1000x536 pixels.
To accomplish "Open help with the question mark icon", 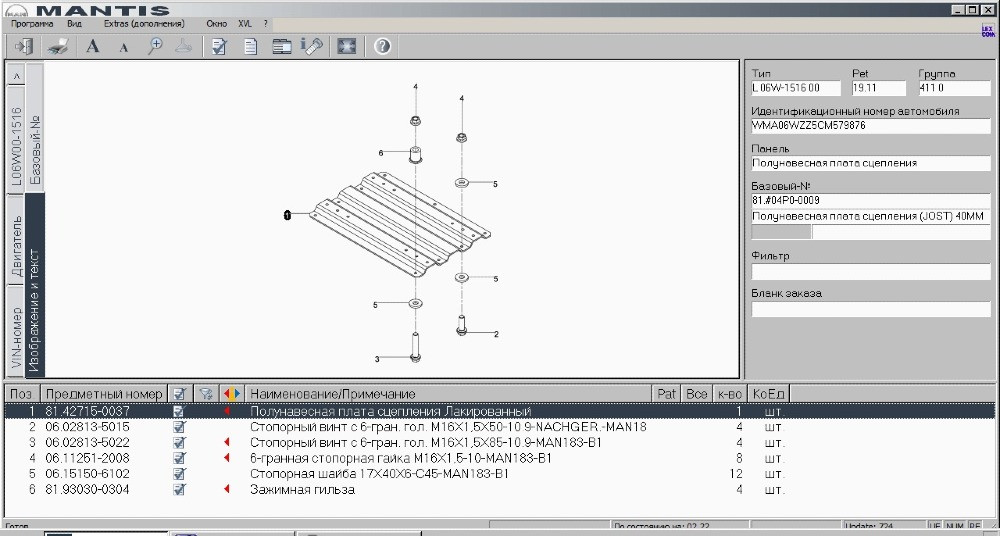I will (381, 46).
